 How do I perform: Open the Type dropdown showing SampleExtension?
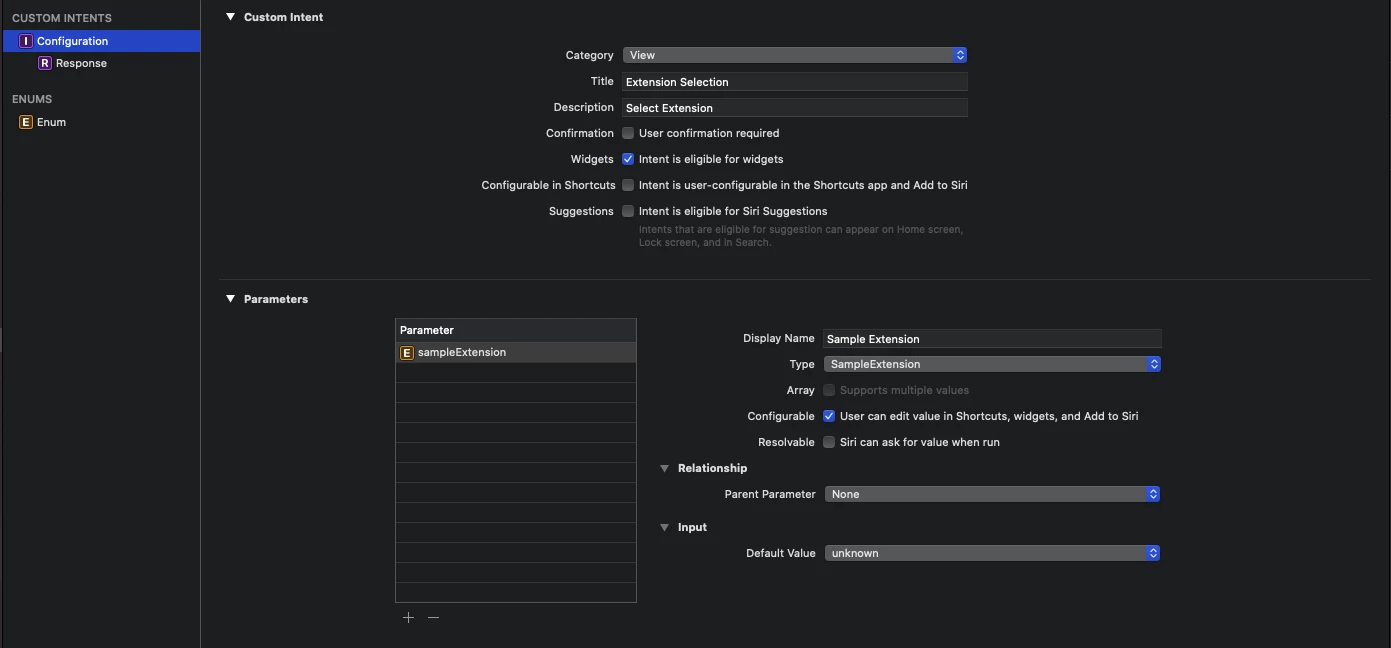tap(991, 364)
